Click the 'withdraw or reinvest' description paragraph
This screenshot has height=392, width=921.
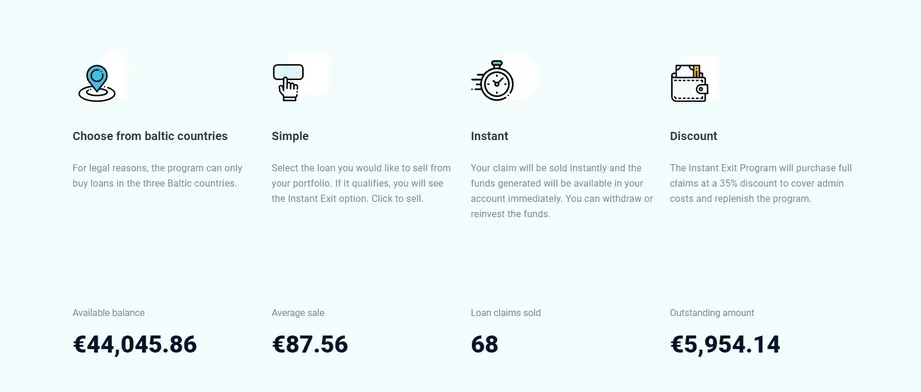click(x=562, y=191)
